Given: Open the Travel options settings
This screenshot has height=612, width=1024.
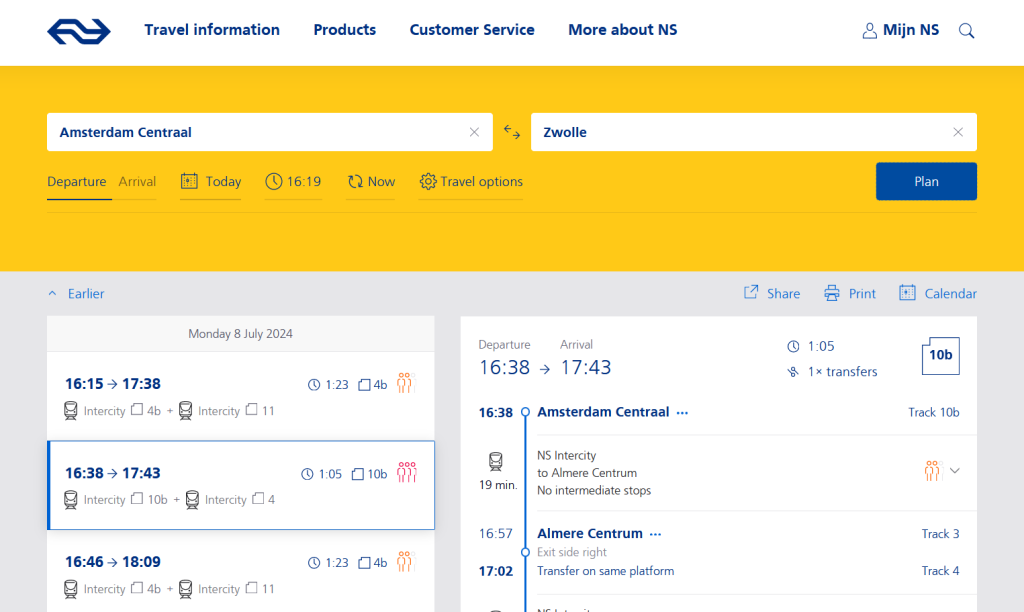Looking at the screenshot, I should click(471, 182).
